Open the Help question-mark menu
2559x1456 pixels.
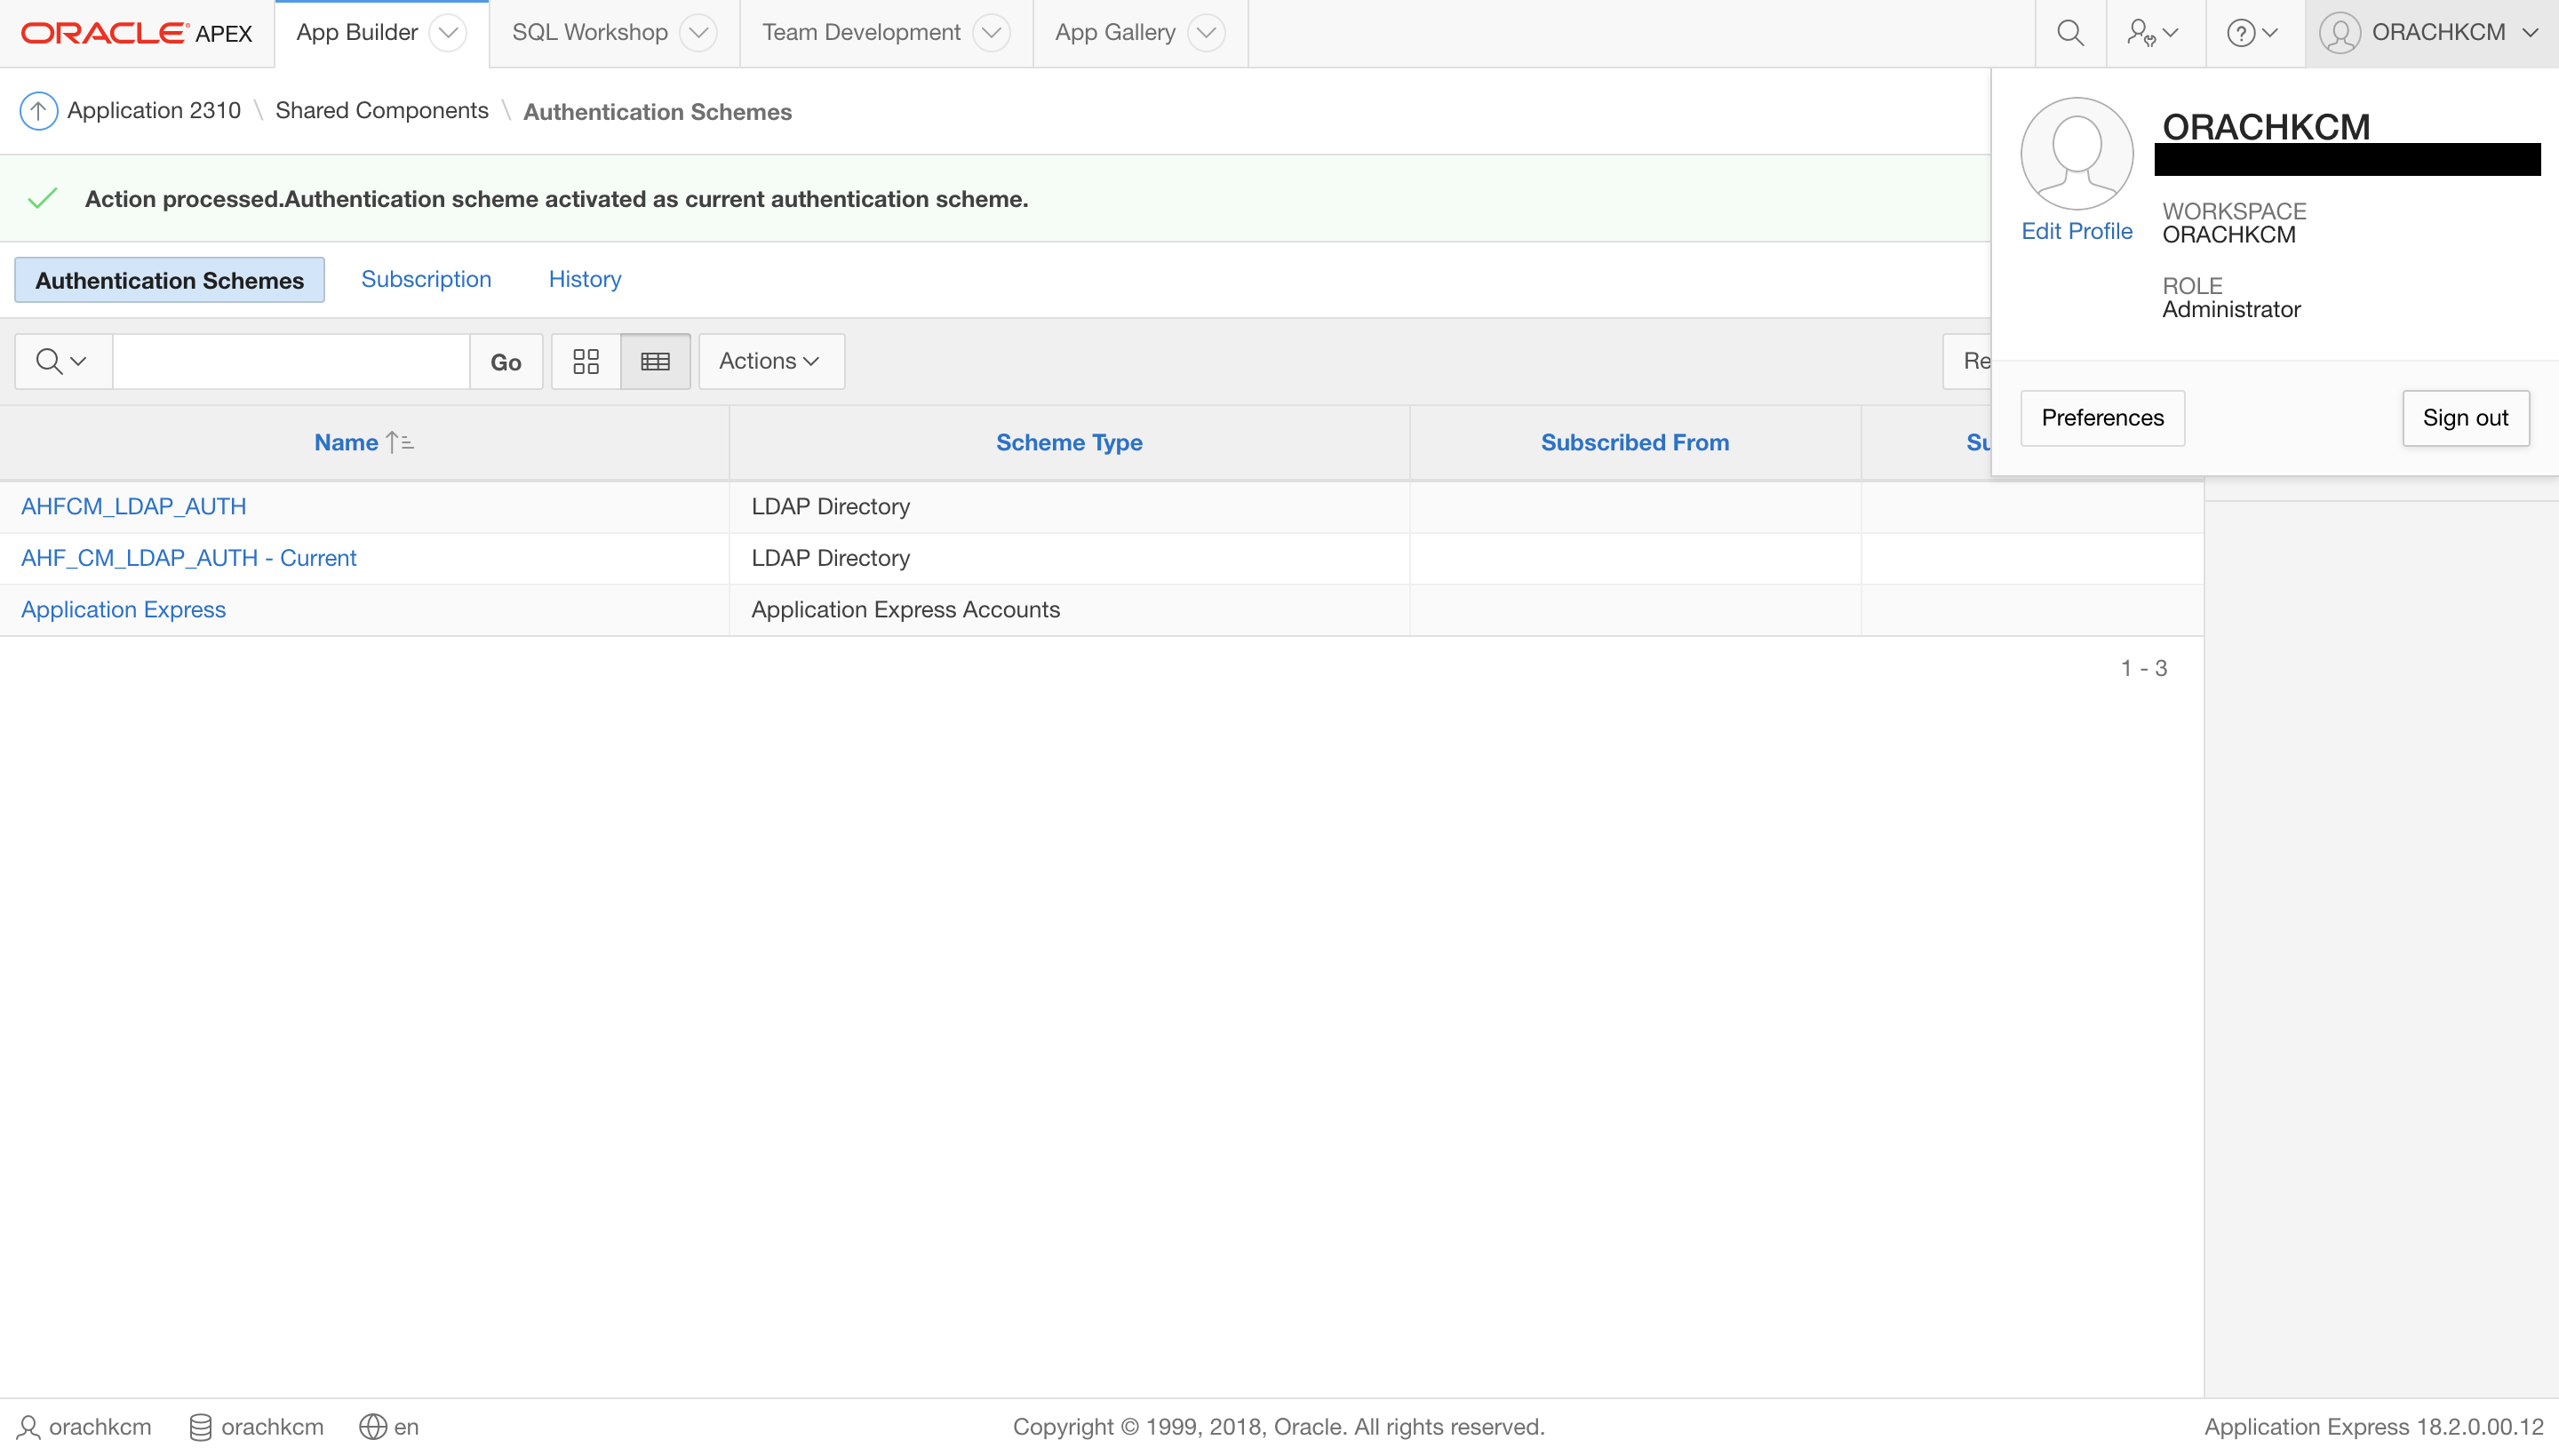coord(2252,33)
